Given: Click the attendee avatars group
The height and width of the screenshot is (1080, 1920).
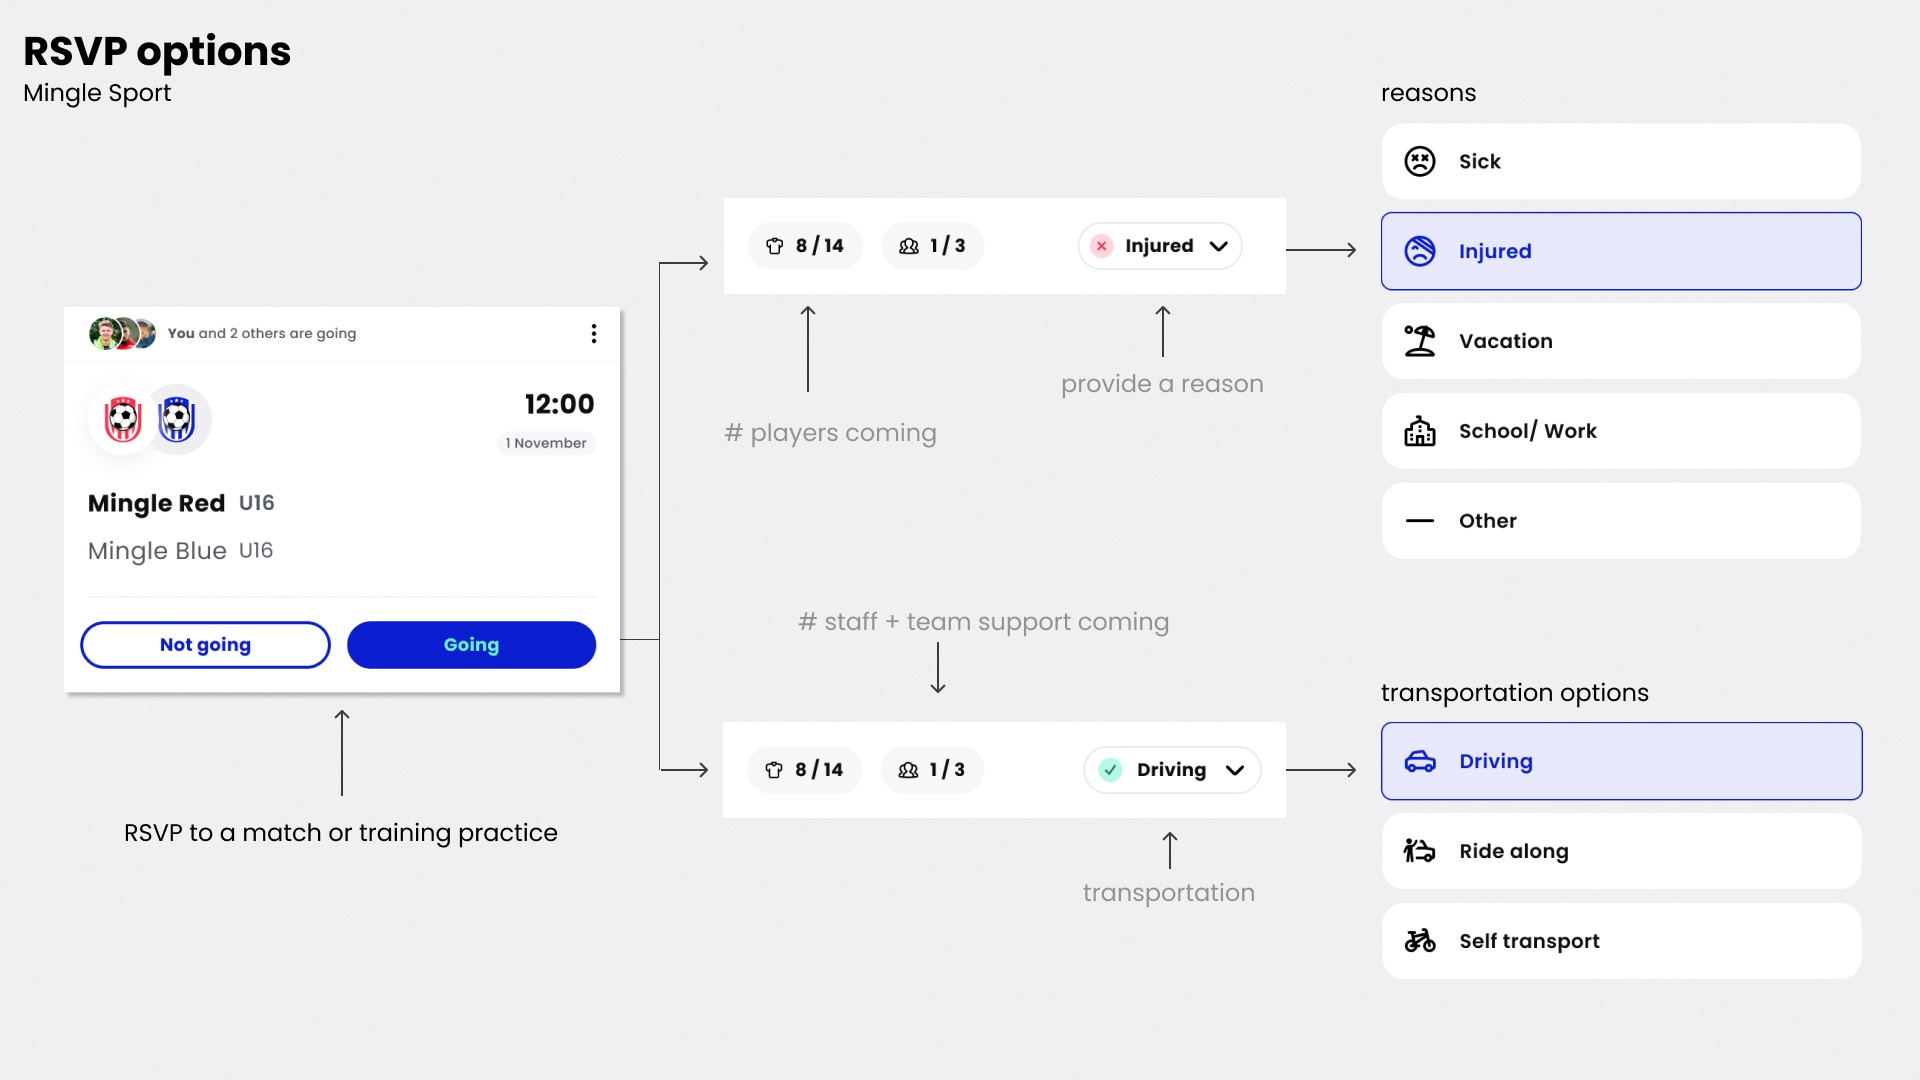Looking at the screenshot, I should 122,333.
